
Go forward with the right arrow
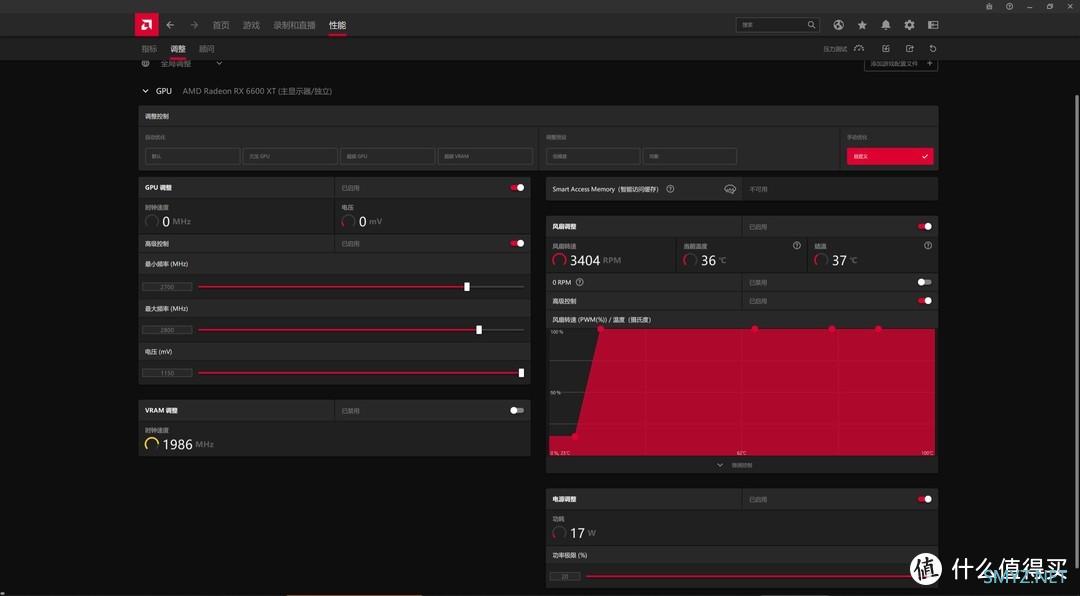point(194,25)
